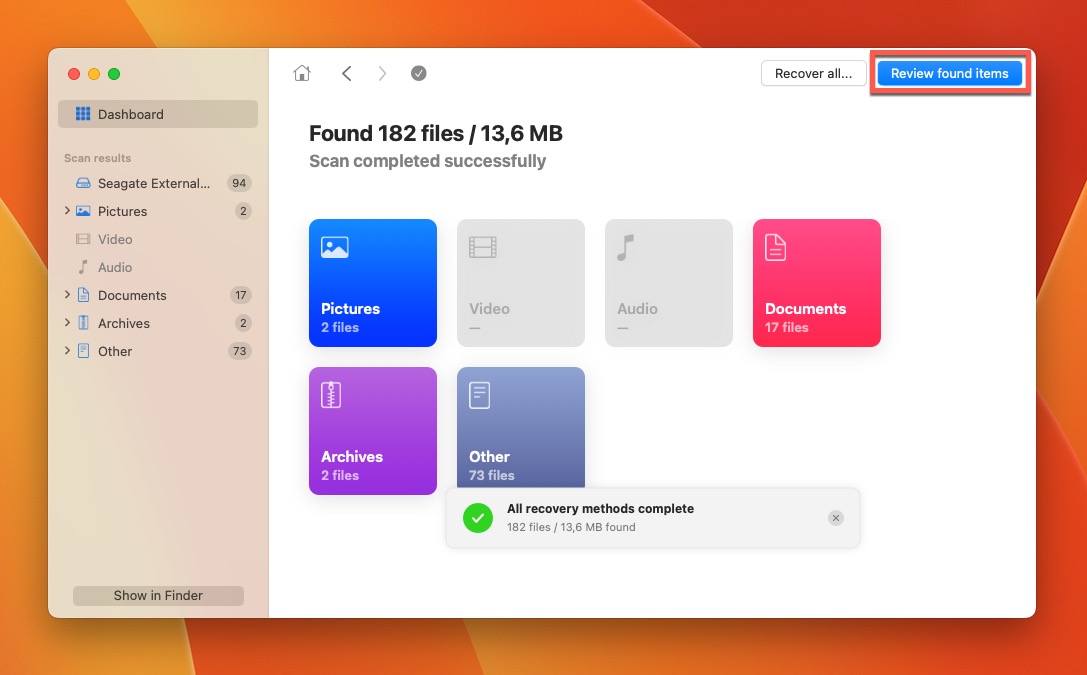Go to the Home screen icon
This screenshot has height=675, width=1087.
tap(302, 73)
